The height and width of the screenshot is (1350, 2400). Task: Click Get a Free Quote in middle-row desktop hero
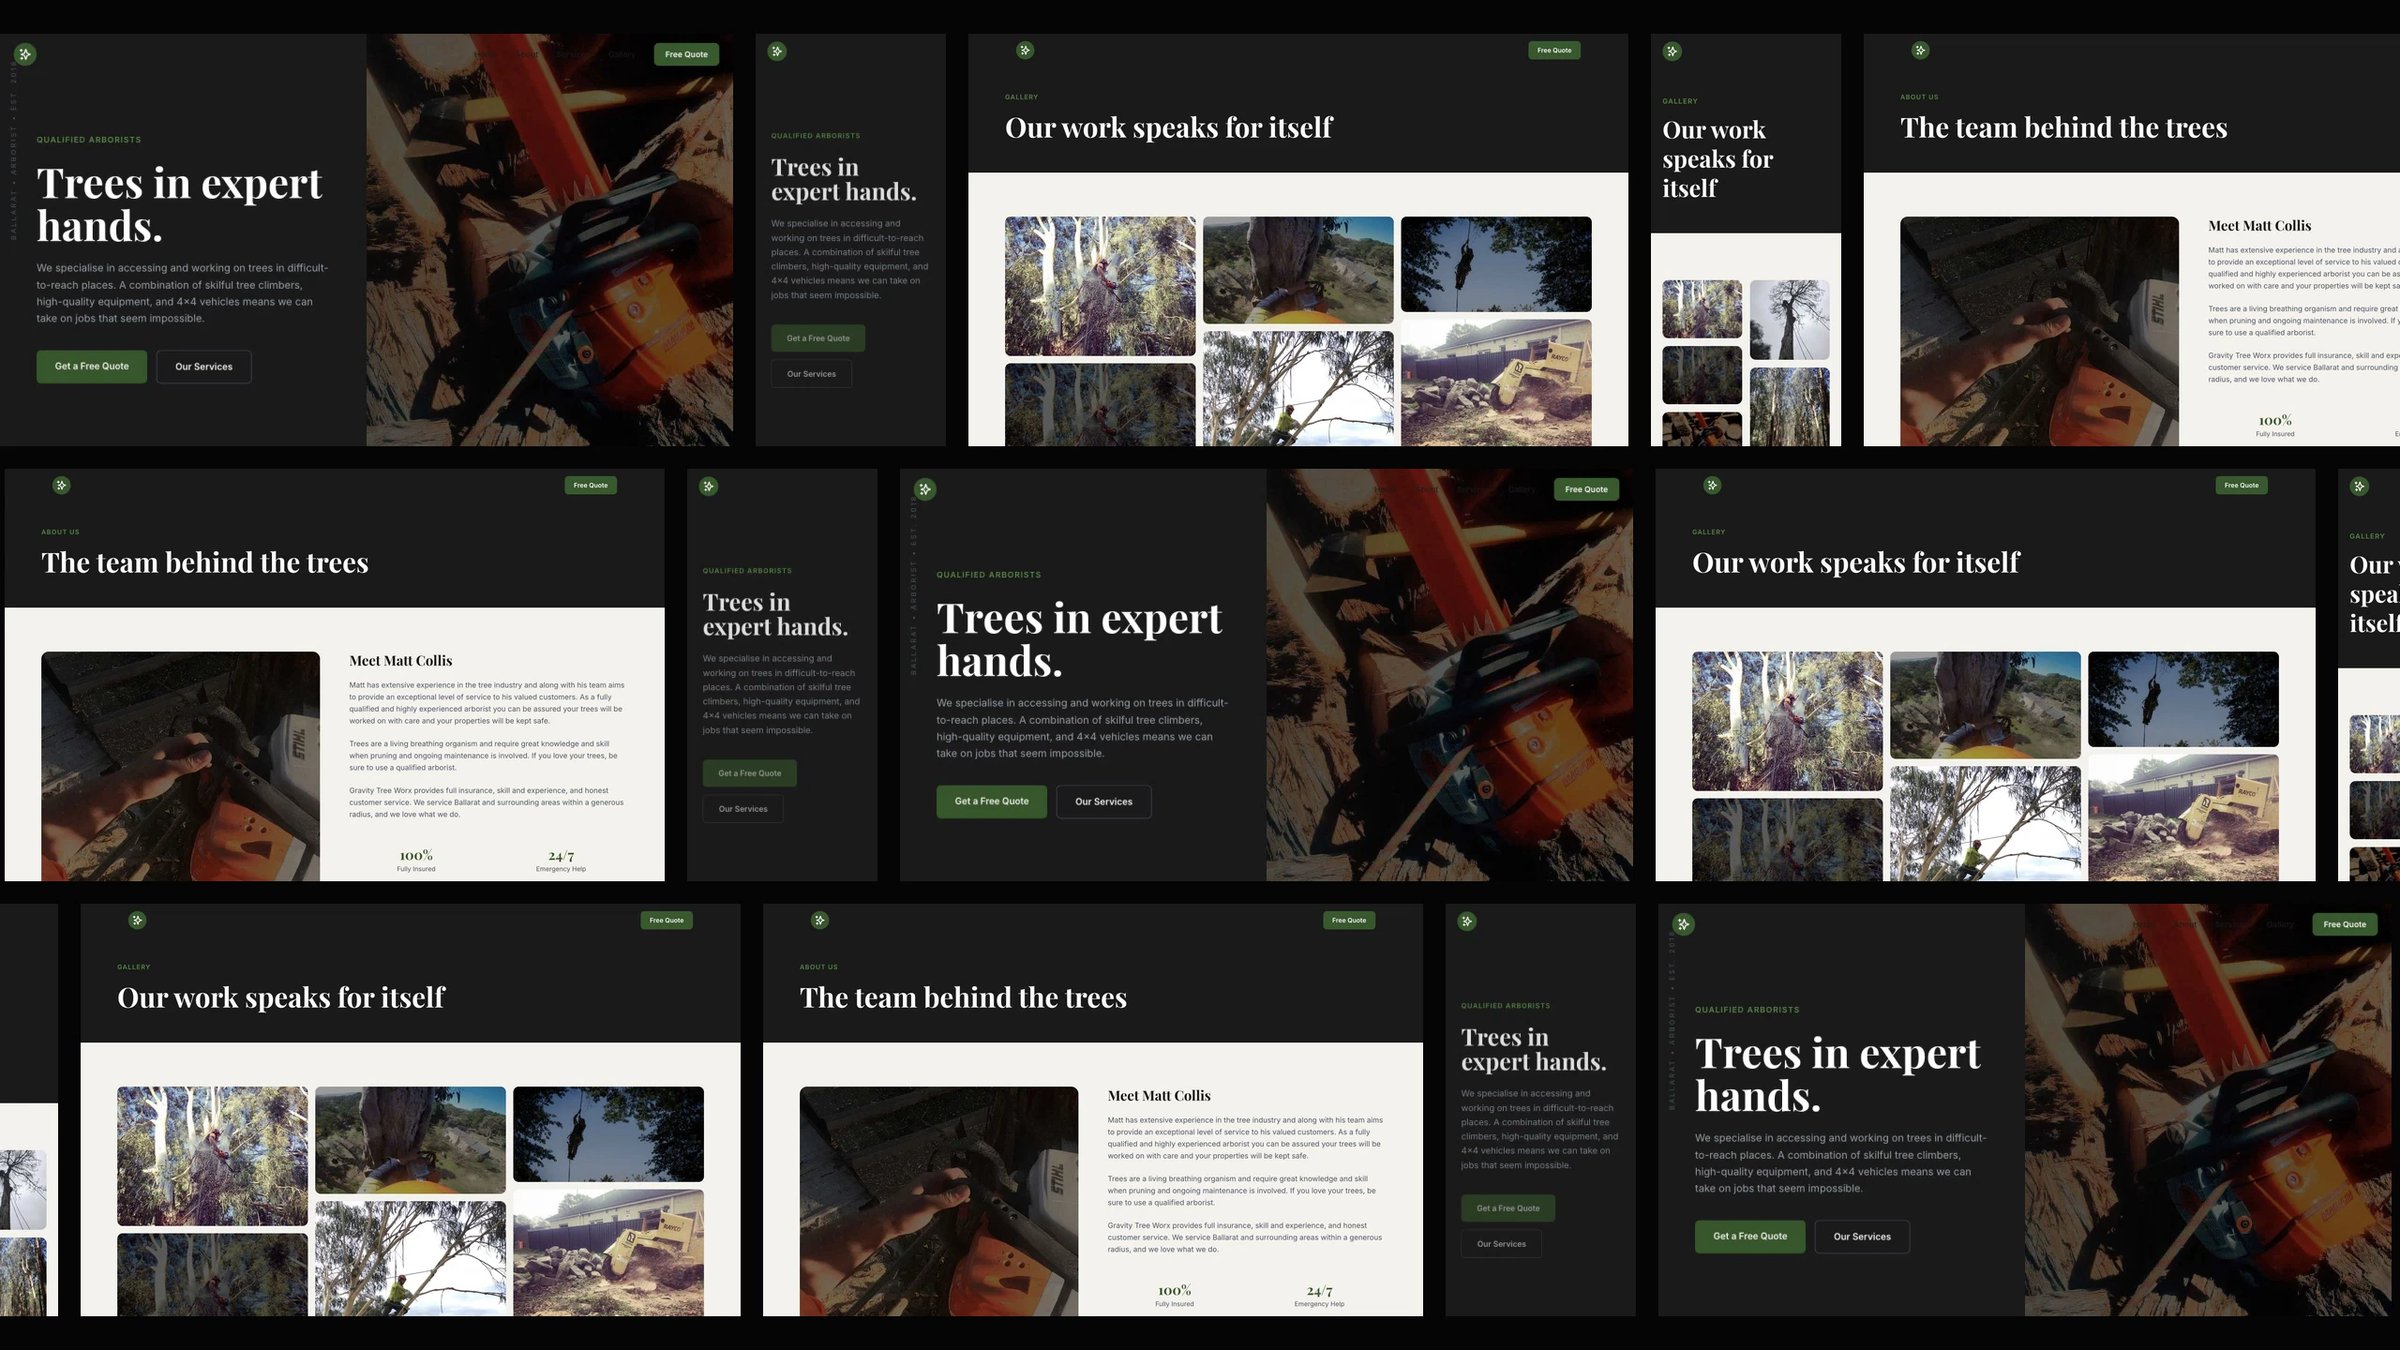click(x=992, y=801)
